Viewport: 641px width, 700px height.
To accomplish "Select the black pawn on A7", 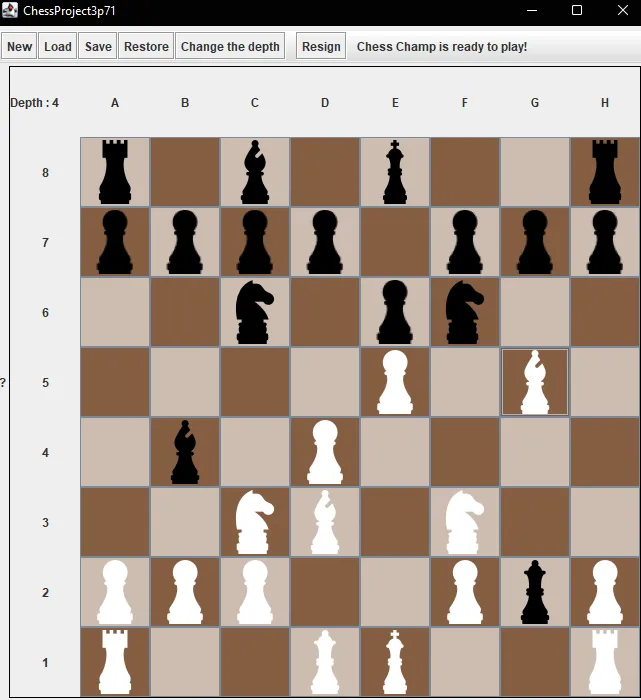I will tap(115, 242).
